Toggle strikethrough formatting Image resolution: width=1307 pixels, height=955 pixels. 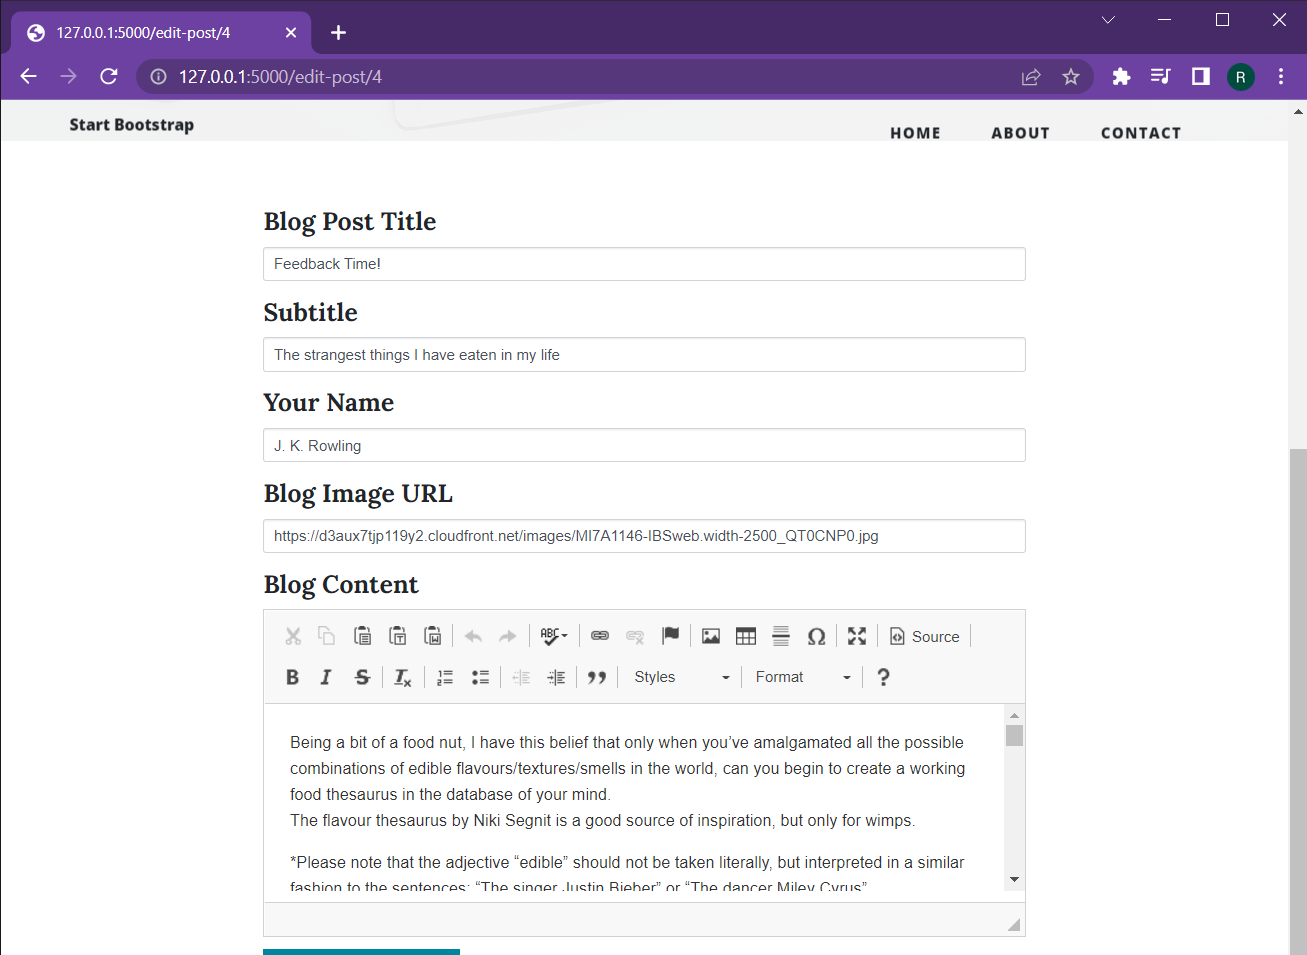tap(362, 677)
